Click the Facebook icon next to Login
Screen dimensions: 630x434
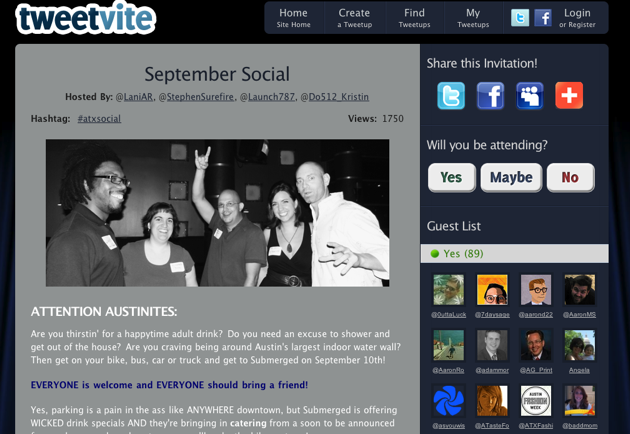coord(543,18)
